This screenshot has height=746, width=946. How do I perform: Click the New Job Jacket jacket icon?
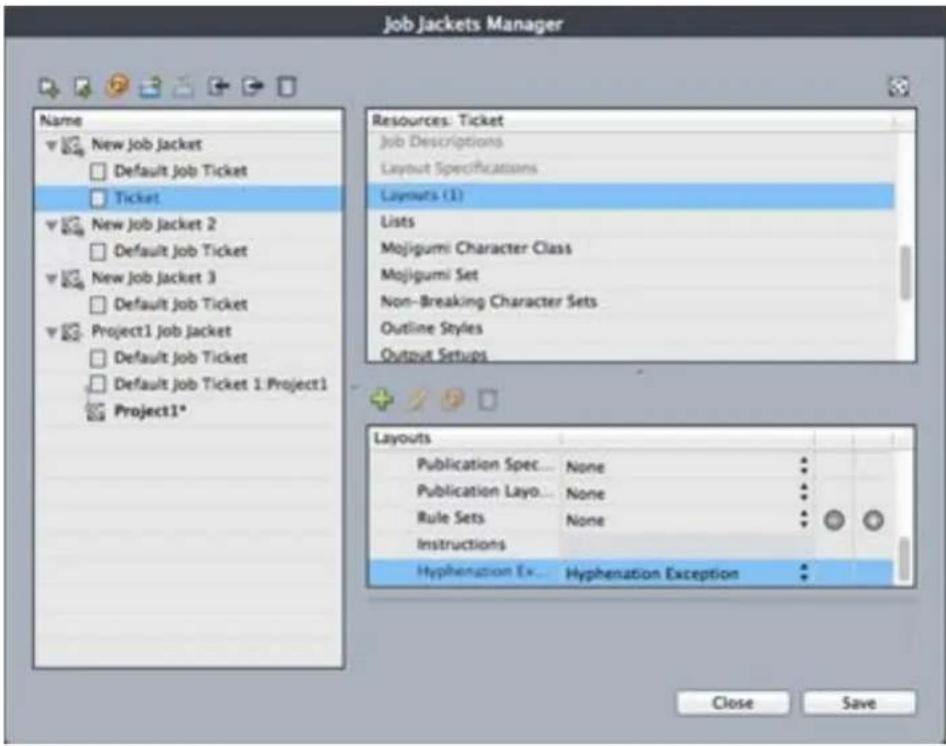coord(73,145)
